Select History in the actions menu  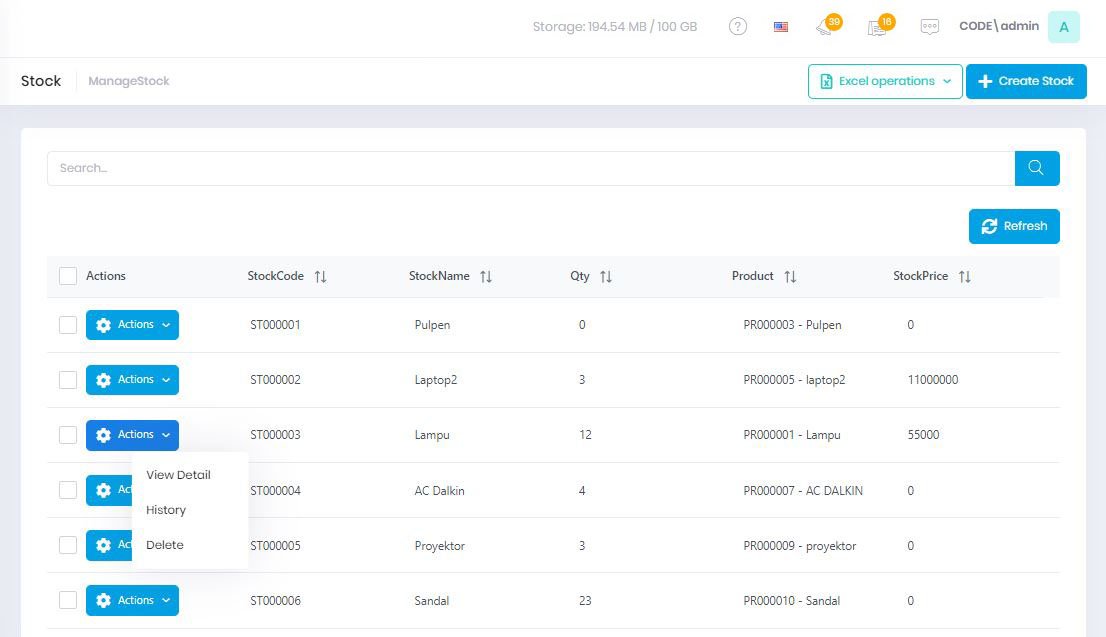pos(166,510)
